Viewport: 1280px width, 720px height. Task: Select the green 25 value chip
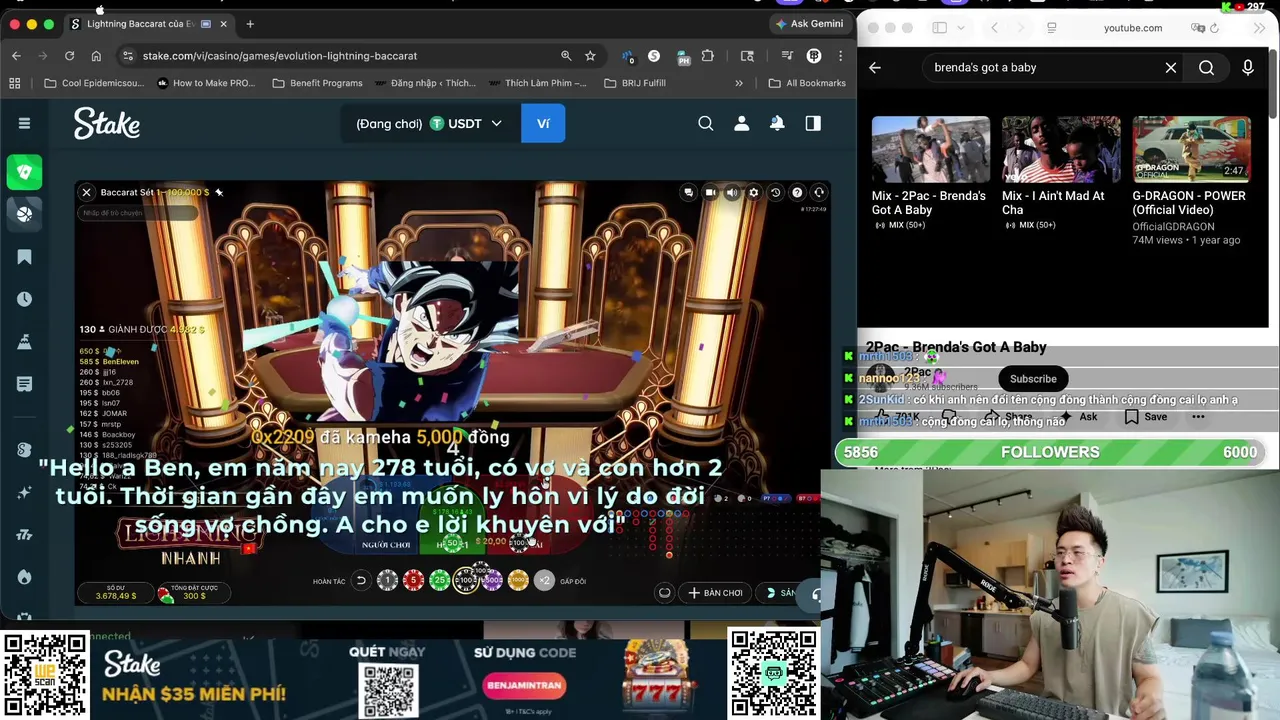[x=440, y=580]
